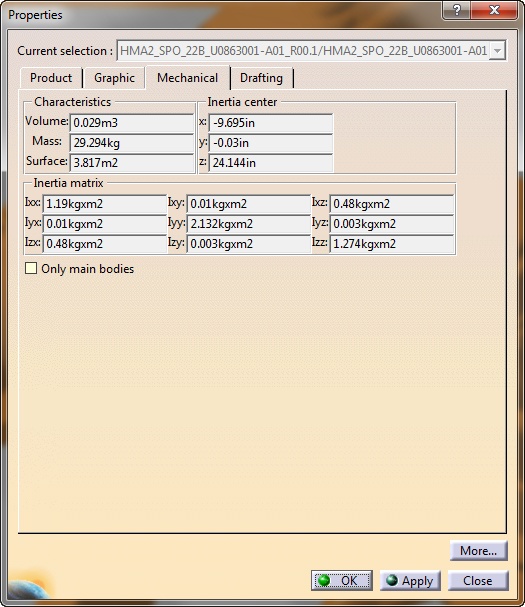
Task: Click the More... button
Action: (x=478, y=550)
